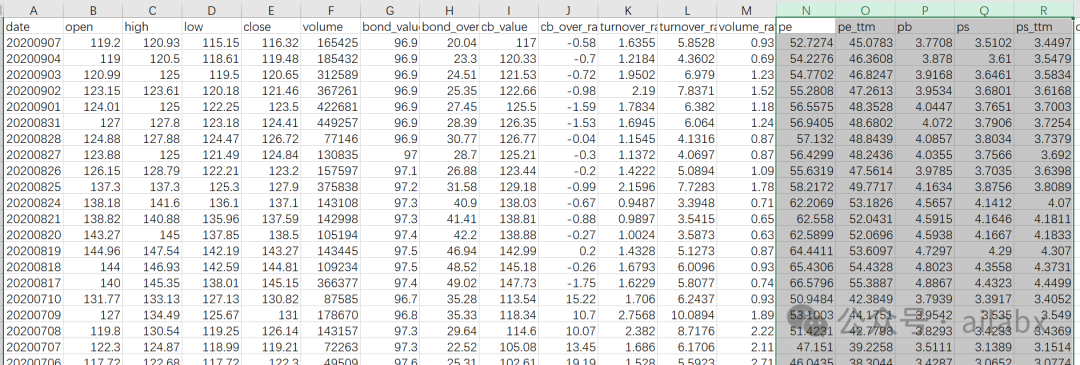Click cb_over_rate value 15.22
Screen dimensions: 1080x365
pos(568,299)
